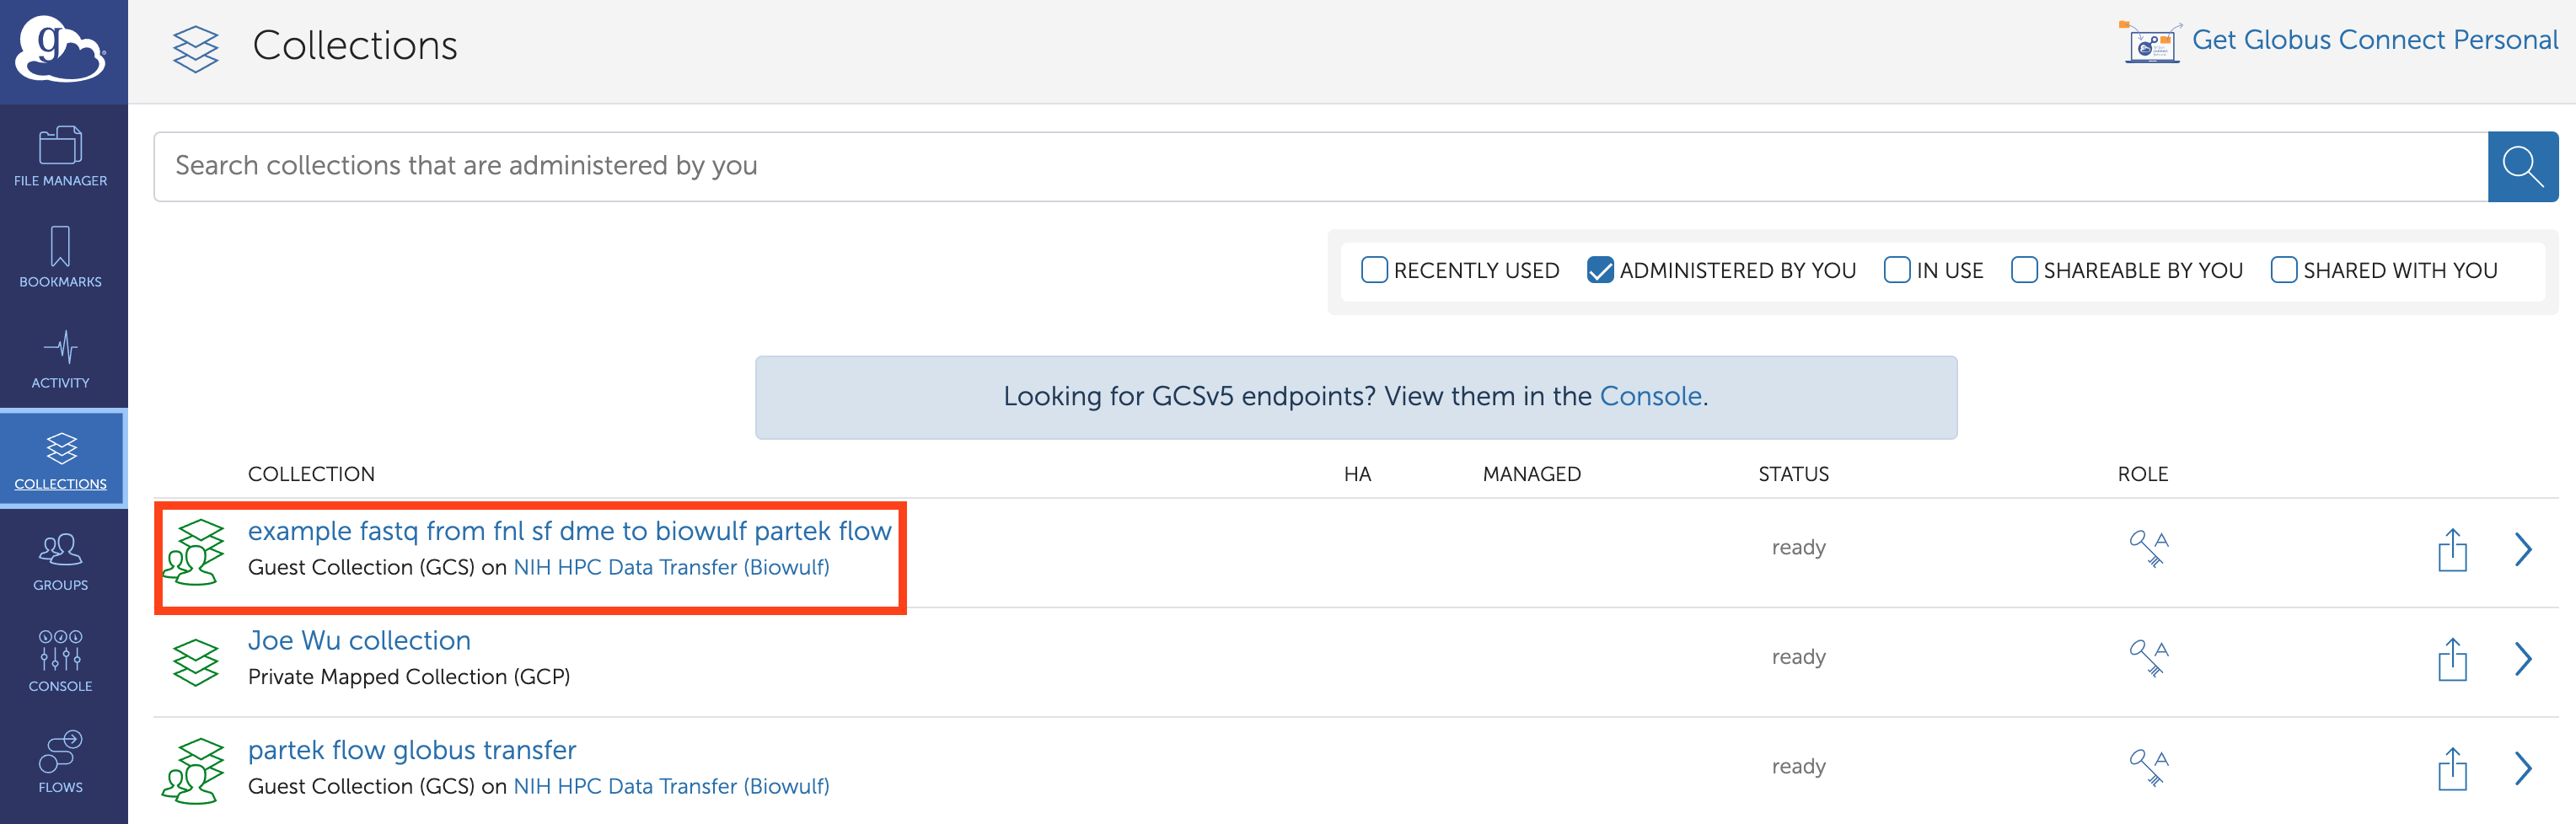2576x824 pixels.
Task: Select the Collections sidebar tab
Action: pos(61,460)
